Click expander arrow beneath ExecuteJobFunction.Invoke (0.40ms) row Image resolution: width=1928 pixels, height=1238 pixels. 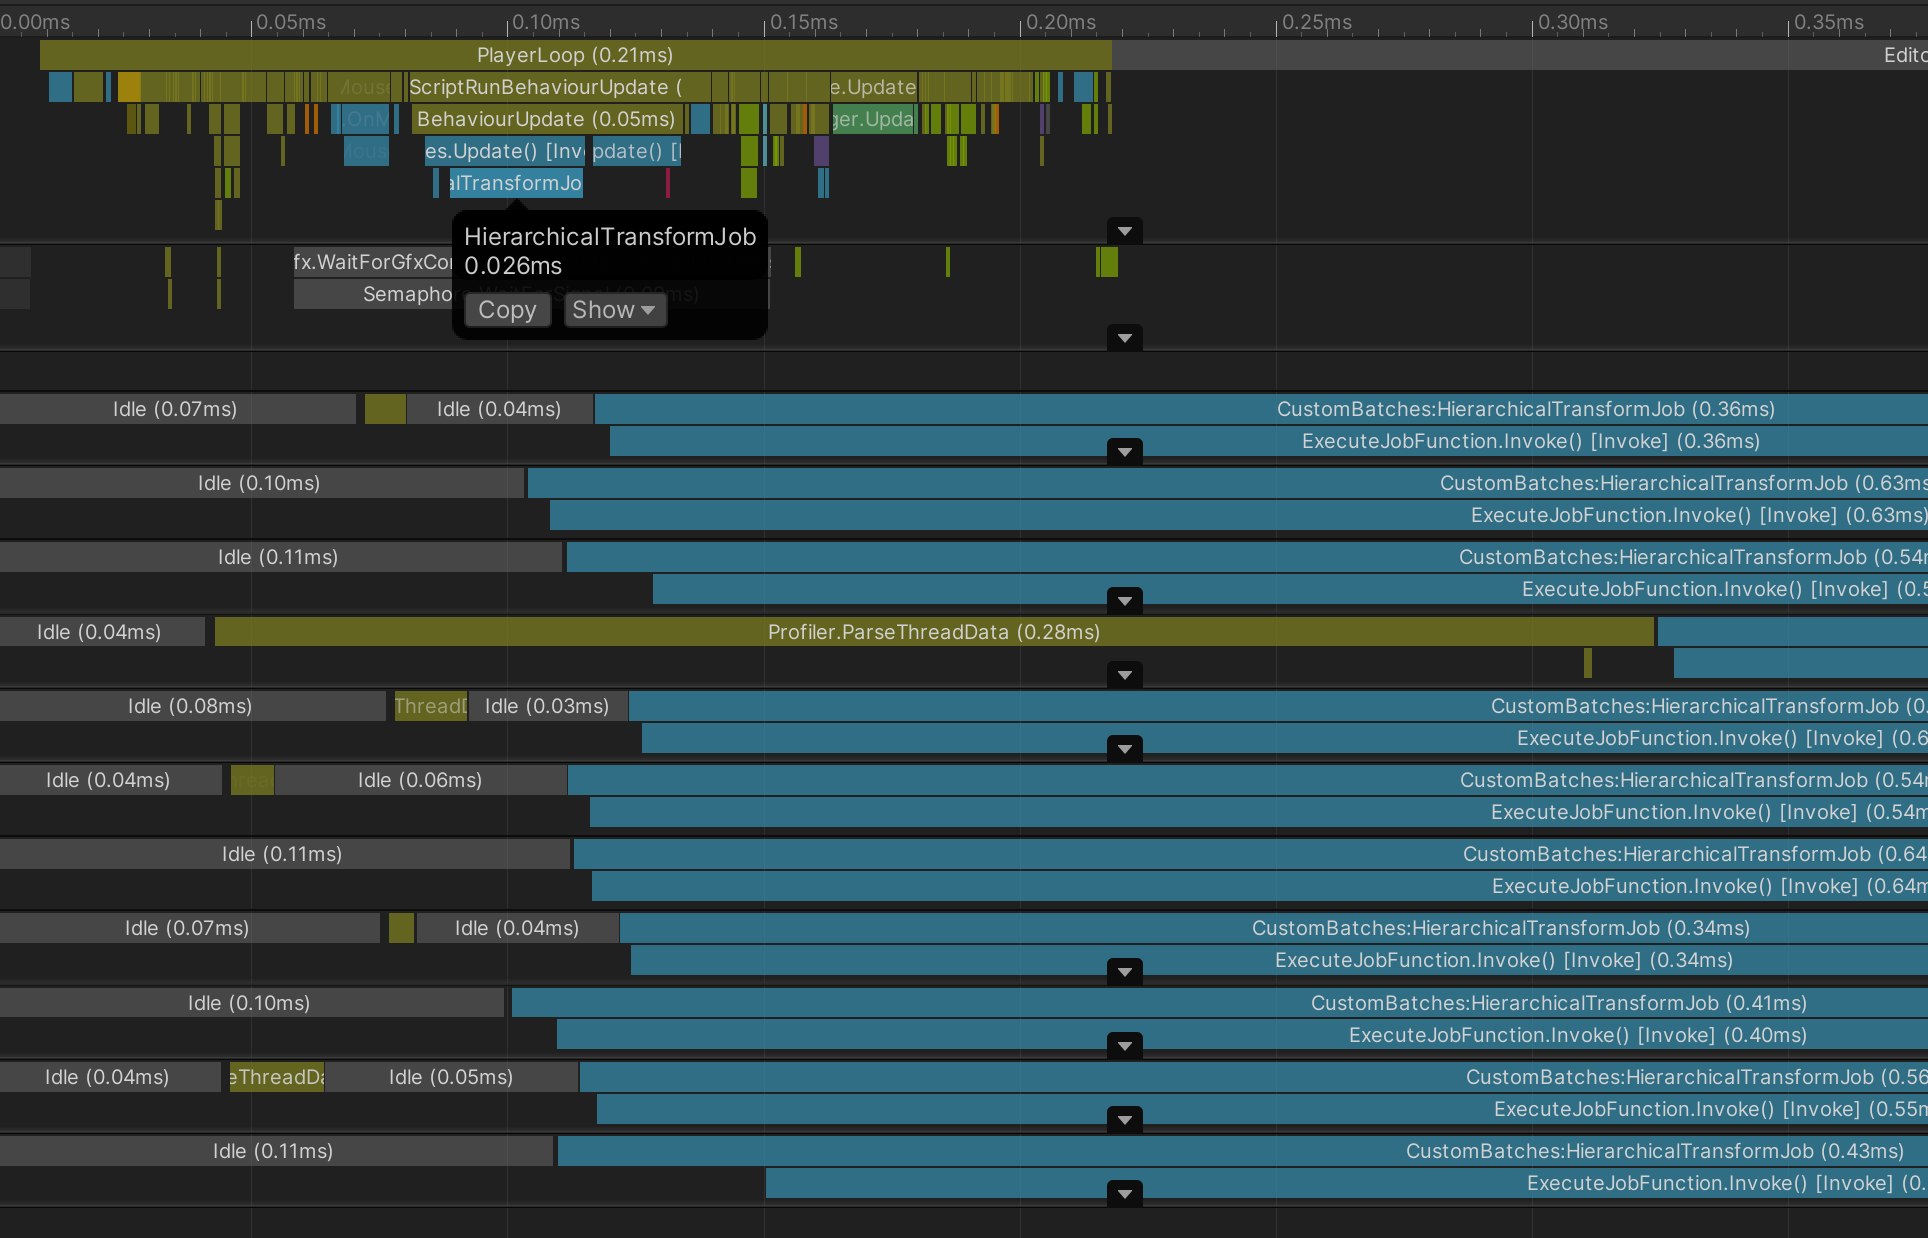tap(1124, 1046)
